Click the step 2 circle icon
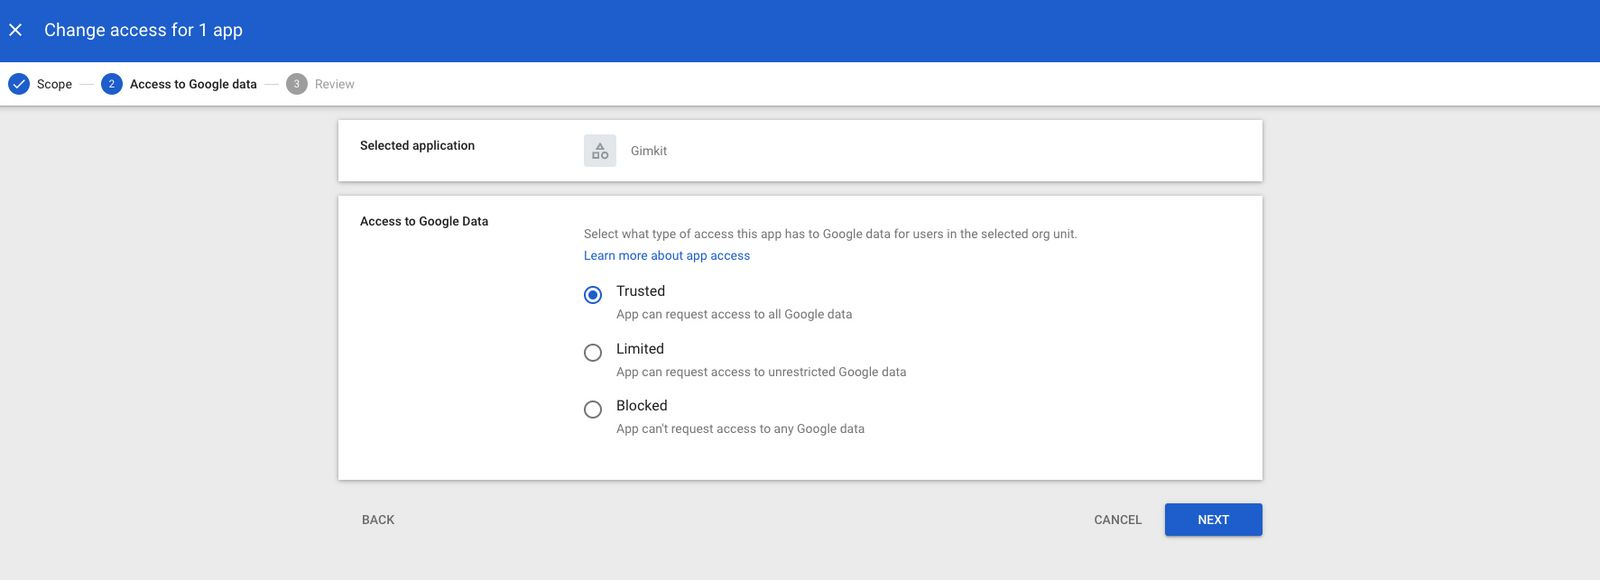 pos(112,84)
